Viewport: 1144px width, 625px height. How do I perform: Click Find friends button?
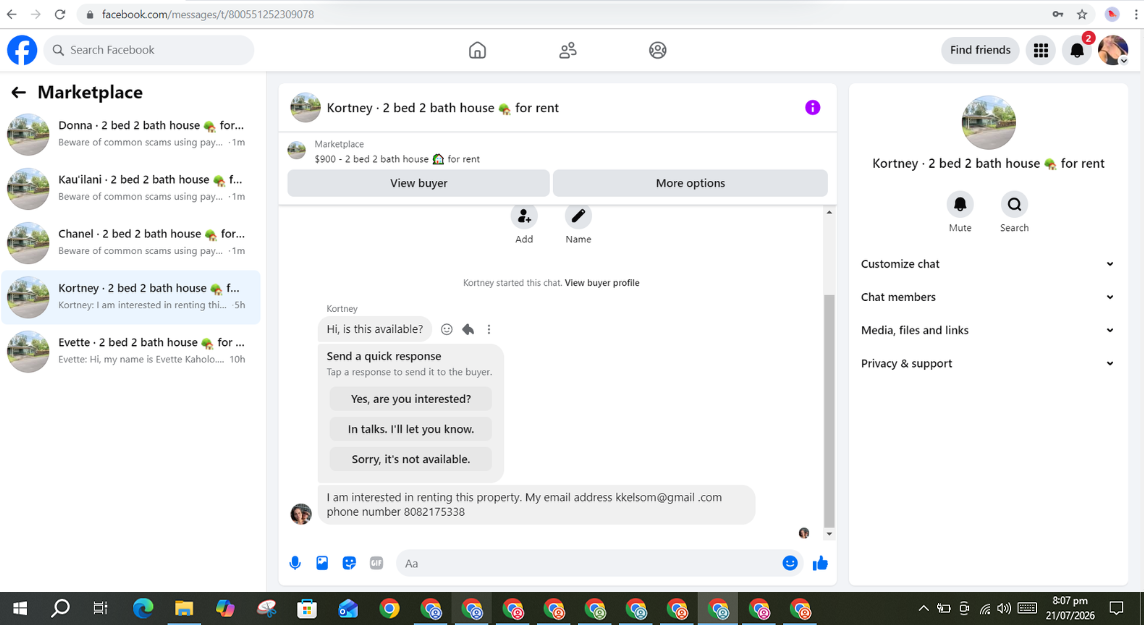click(980, 50)
